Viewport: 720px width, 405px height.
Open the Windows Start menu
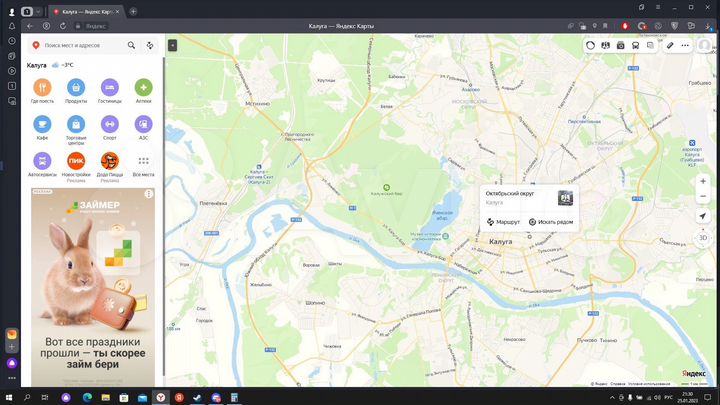coord(9,398)
